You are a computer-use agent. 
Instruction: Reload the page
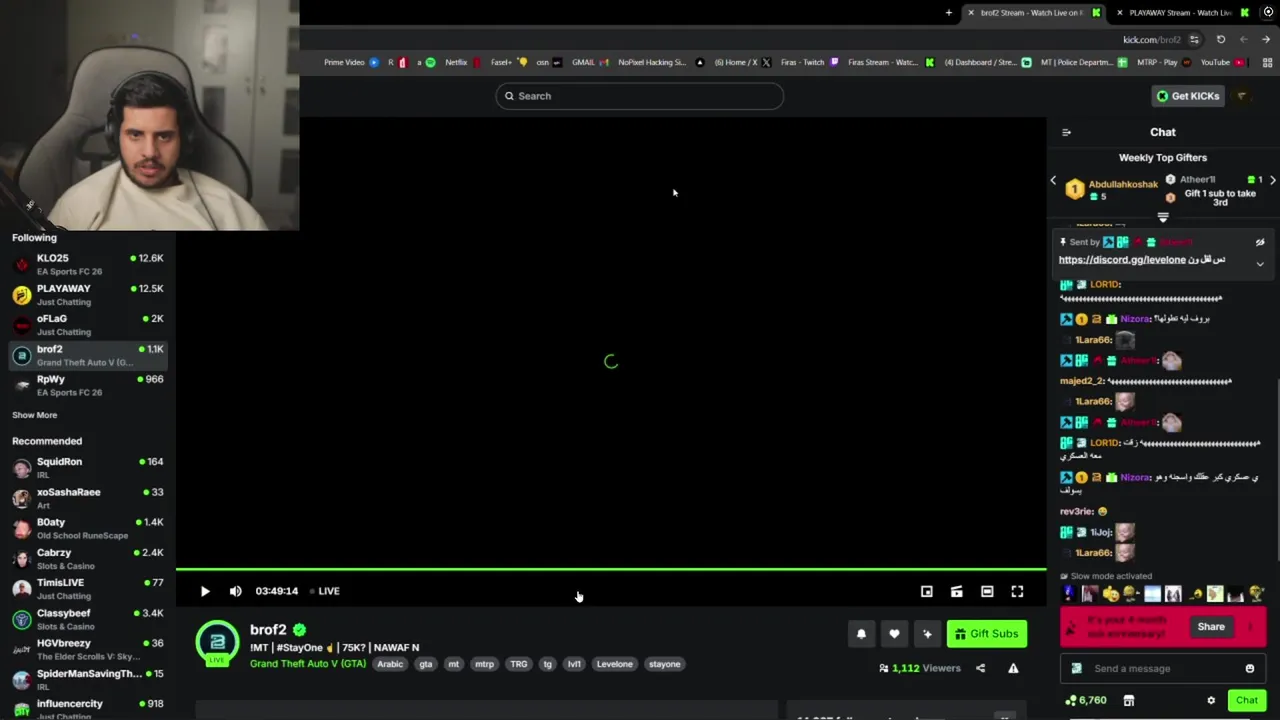point(1221,40)
